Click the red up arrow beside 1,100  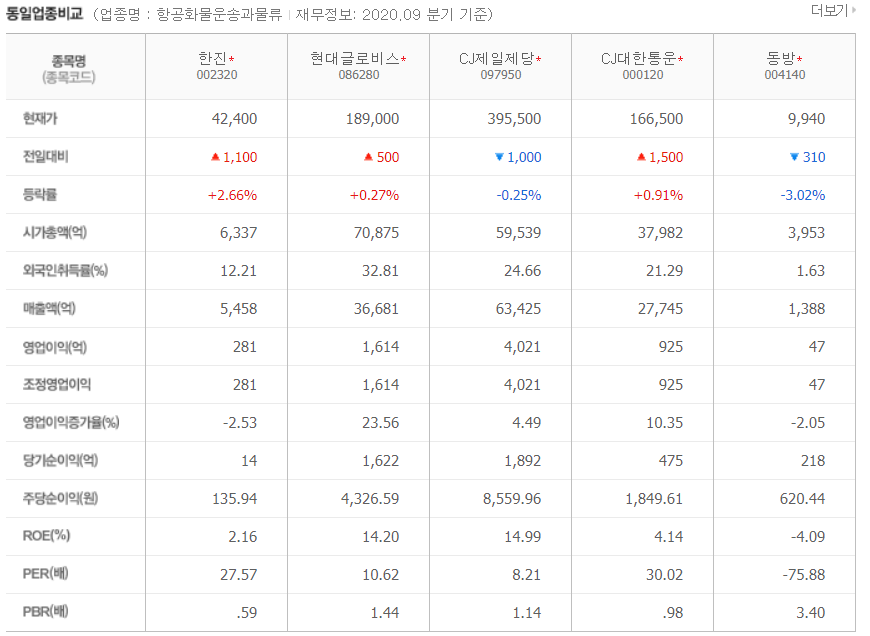click(215, 157)
